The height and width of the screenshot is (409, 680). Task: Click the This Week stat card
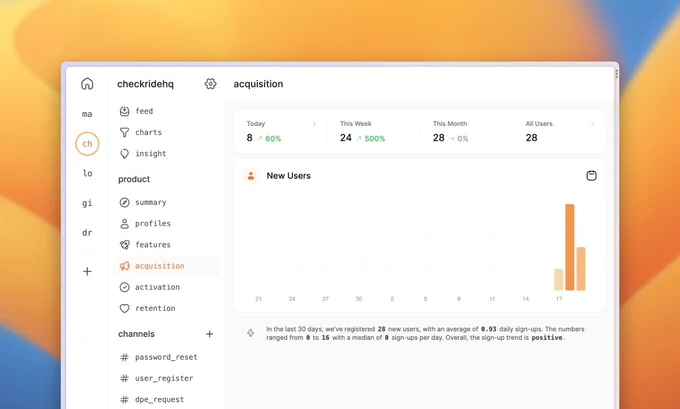[373, 131]
